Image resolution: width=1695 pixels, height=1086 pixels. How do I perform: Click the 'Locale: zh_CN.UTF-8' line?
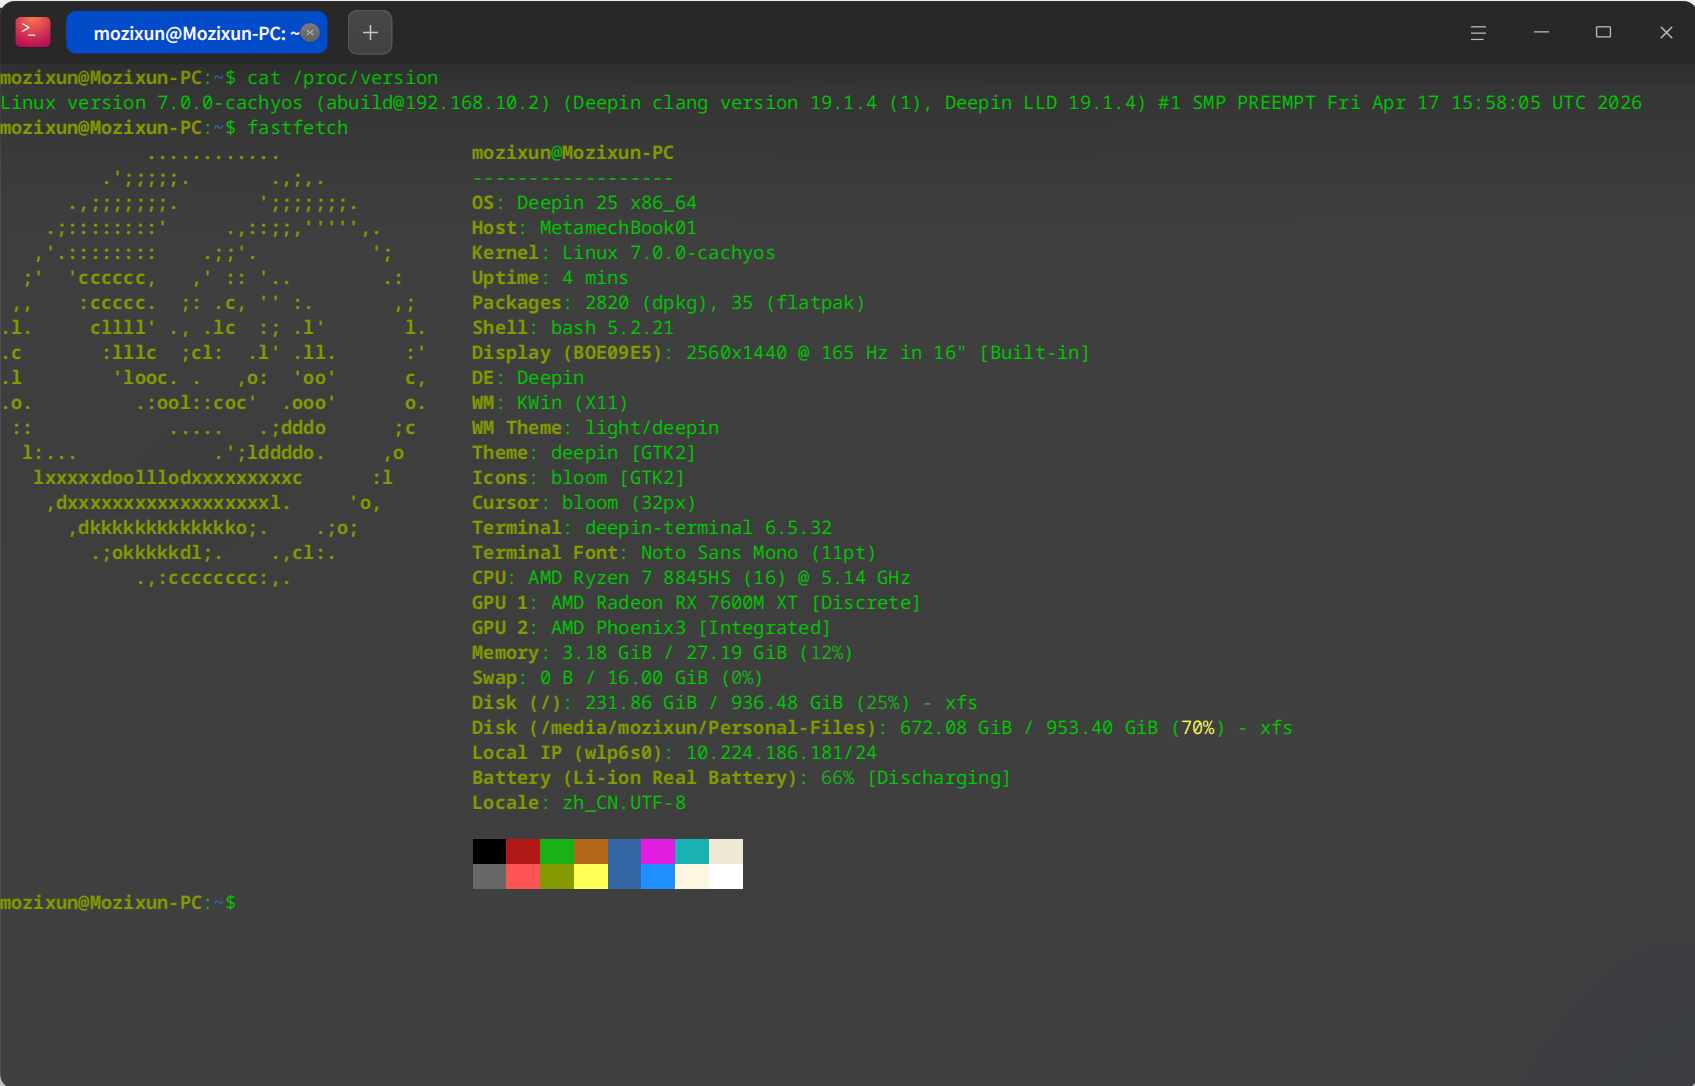point(579,803)
